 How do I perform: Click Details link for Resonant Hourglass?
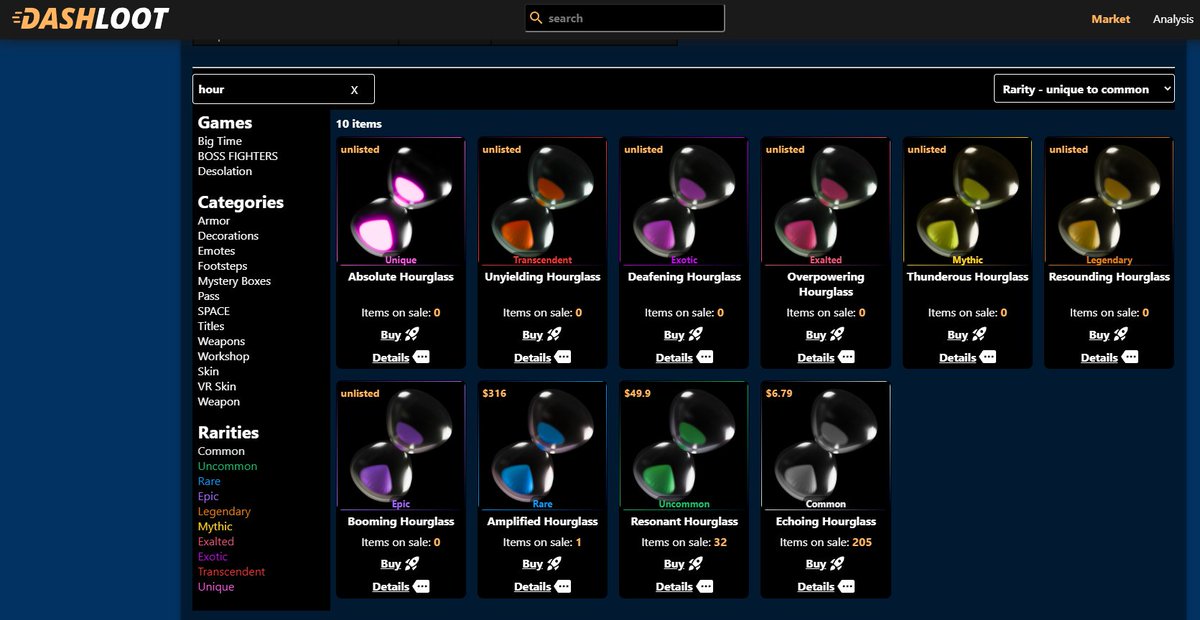click(x=674, y=587)
